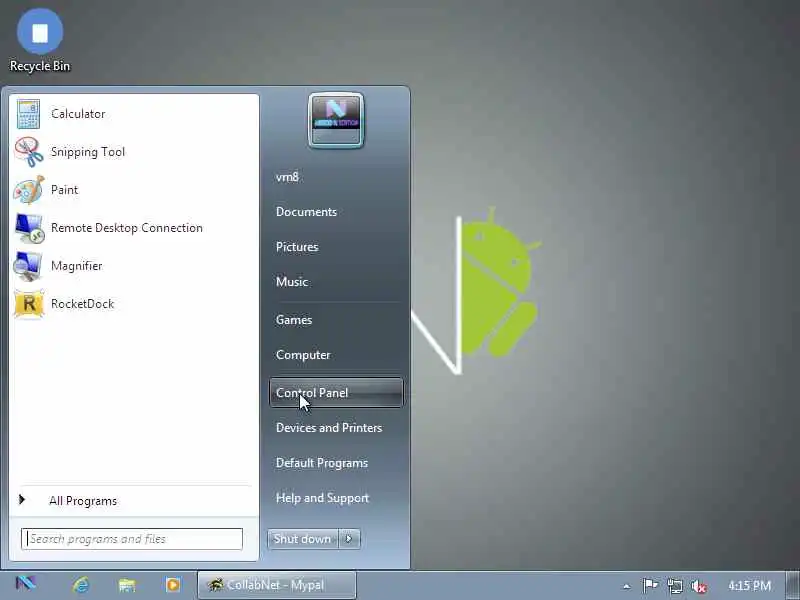Open Action Center flag icon
Screen dimensions: 800x600
click(649, 586)
